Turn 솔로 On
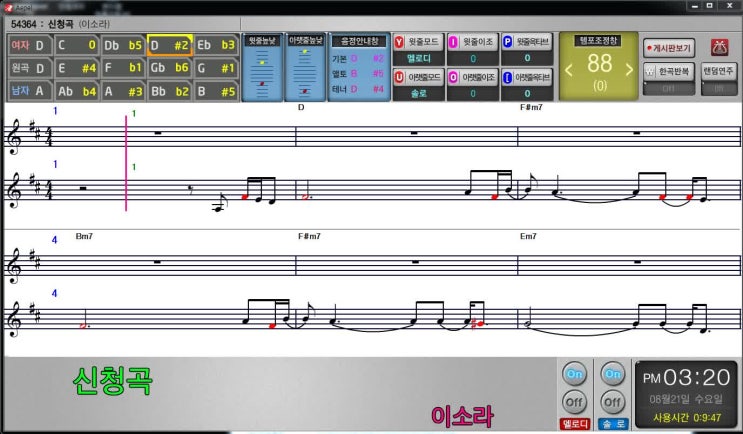The width and height of the screenshot is (743, 434). point(610,374)
